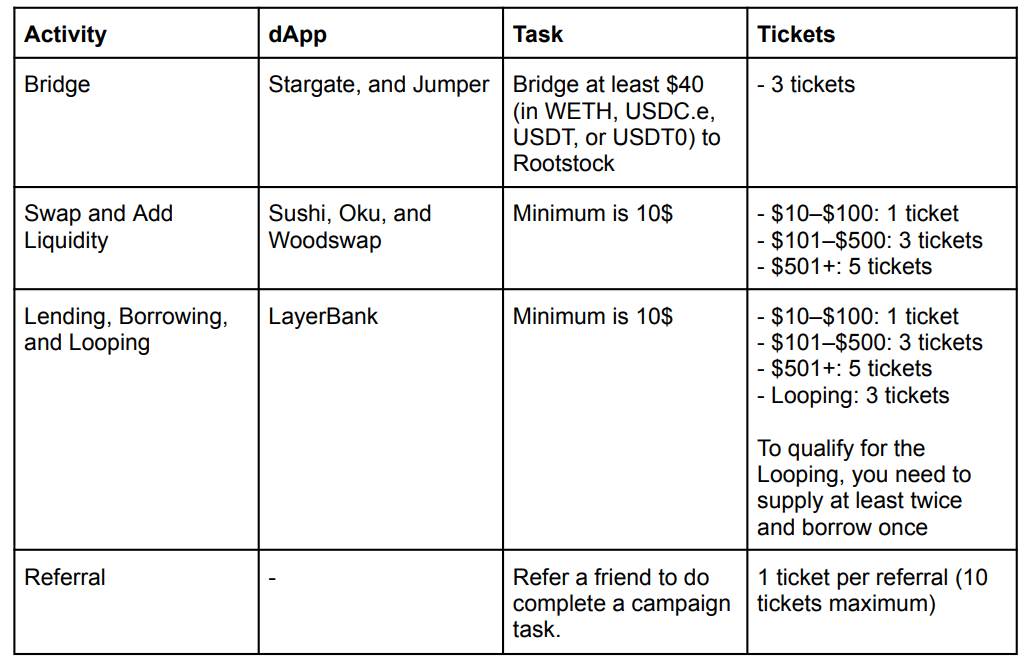Click Minimum is 10$ in the LayerBank row
The width and height of the screenshot is (1033, 665).
[593, 316]
